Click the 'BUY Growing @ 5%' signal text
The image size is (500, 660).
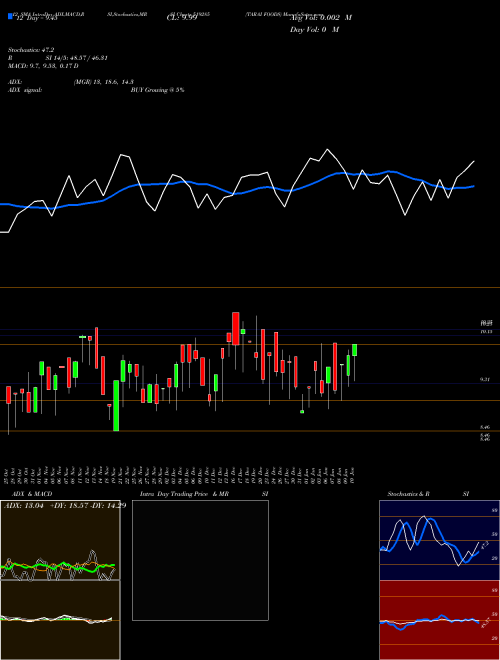(x=157, y=90)
